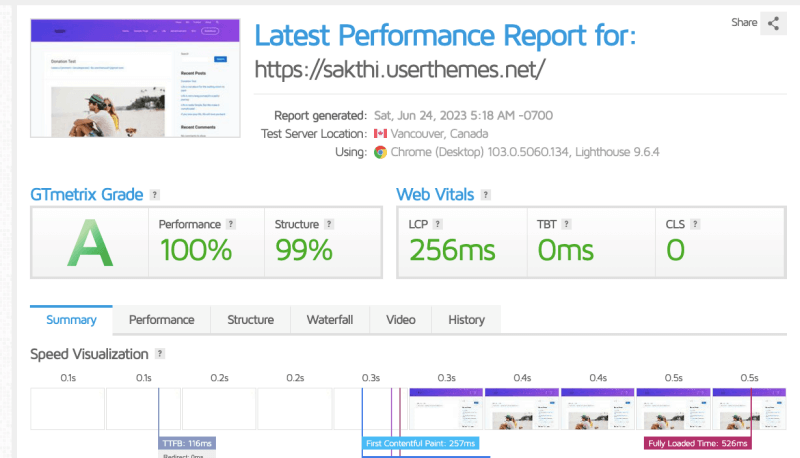The height and width of the screenshot is (458, 800).
Task: Switch to the Performance tab
Action: pyautogui.click(x=162, y=320)
